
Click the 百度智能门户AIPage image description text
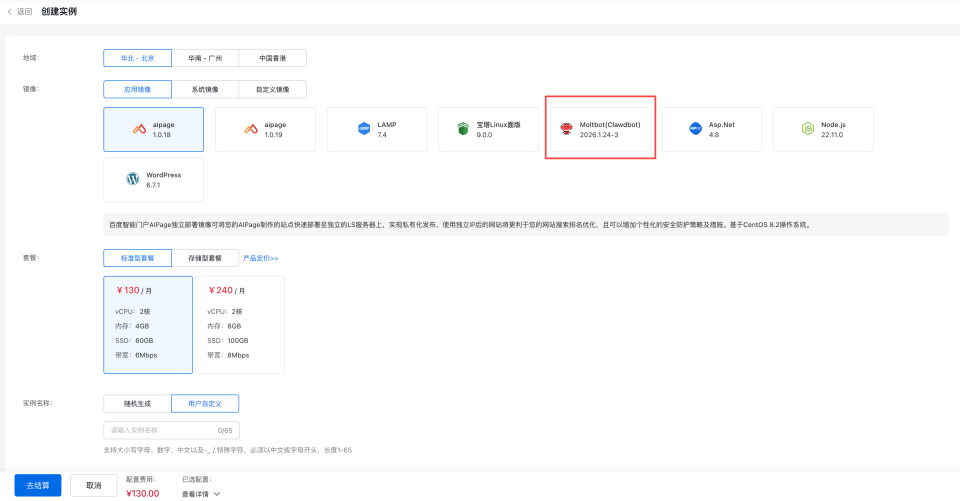pos(460,225)
